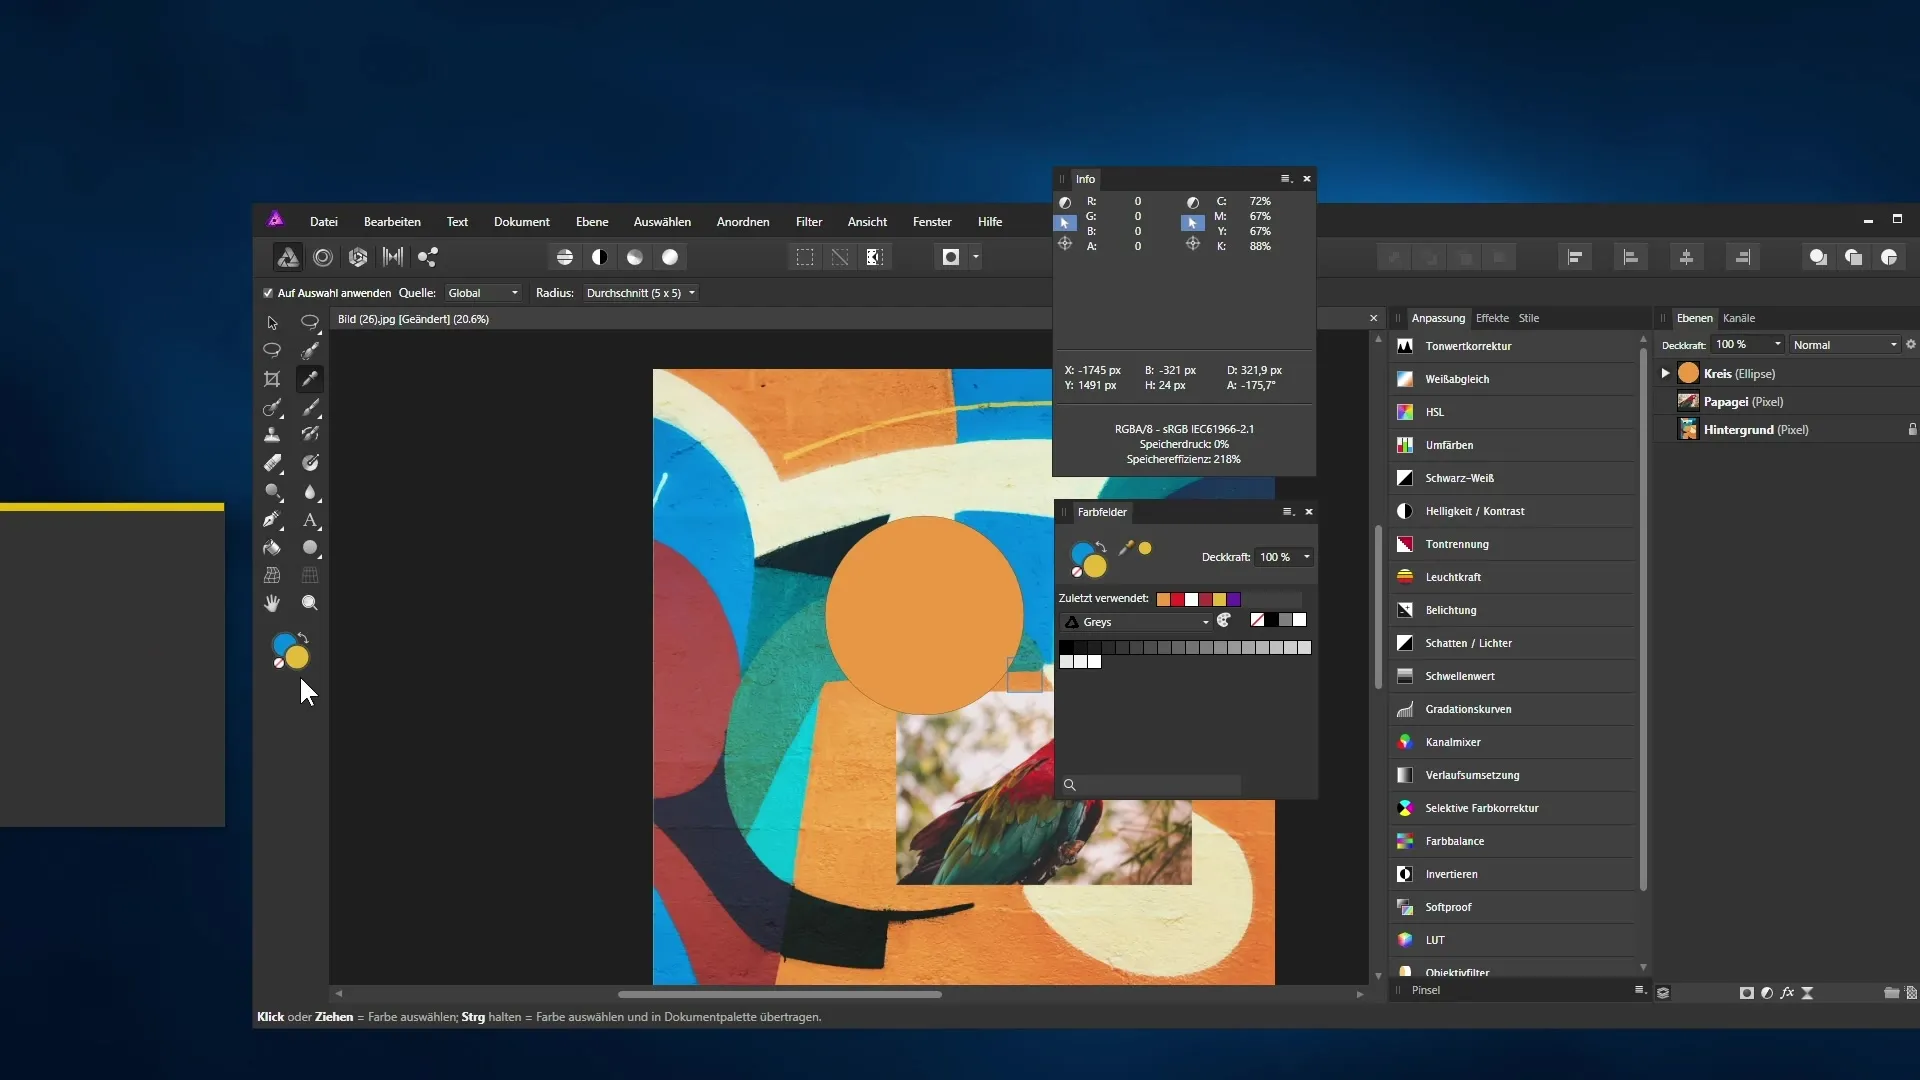Close the Info panel

[x=1306, y=179]
